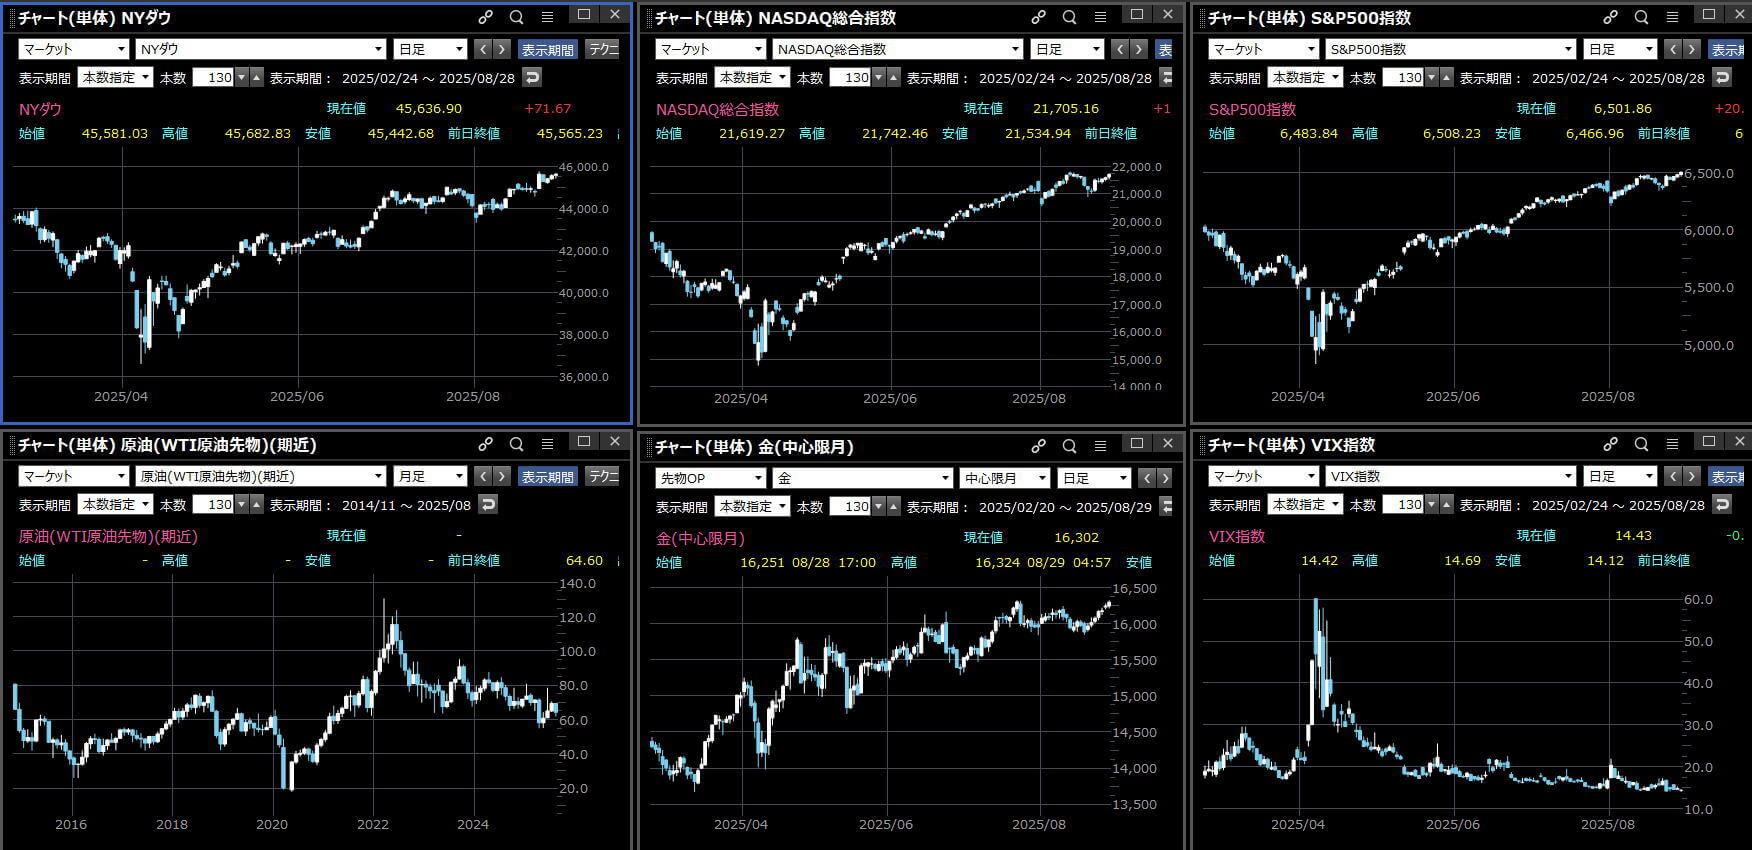Toggle 表示期間 button in WTI原油 panel
This screenshot has width=1752, height=850.
pyautogui.click(x=547, y=476)
